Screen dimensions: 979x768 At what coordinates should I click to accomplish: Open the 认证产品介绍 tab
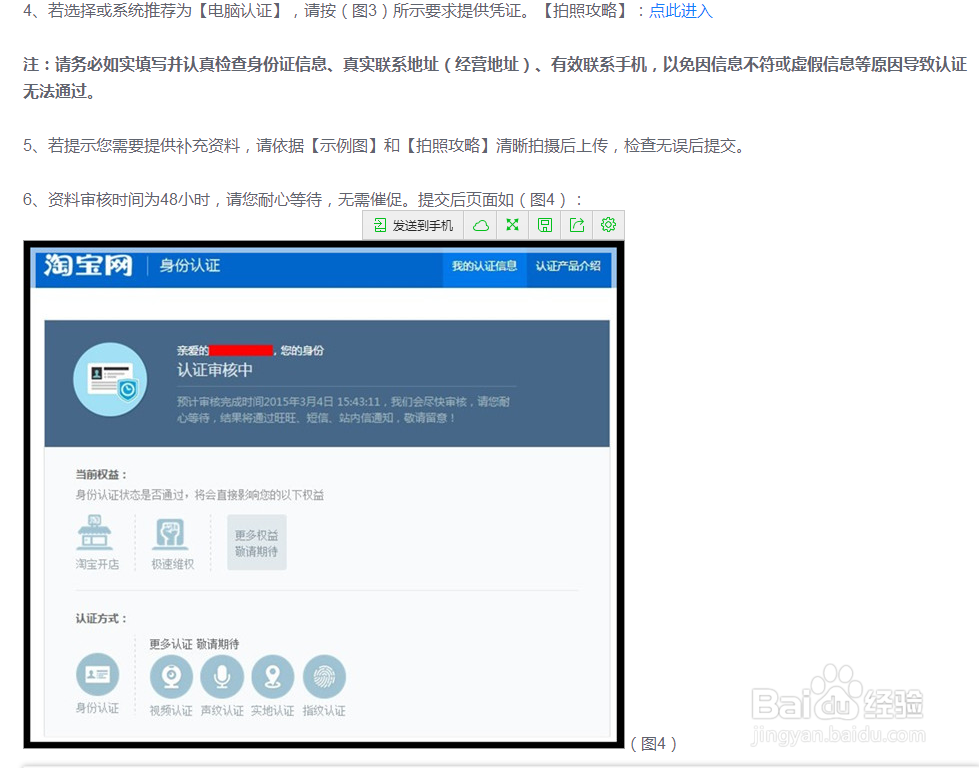pos(569,267)
